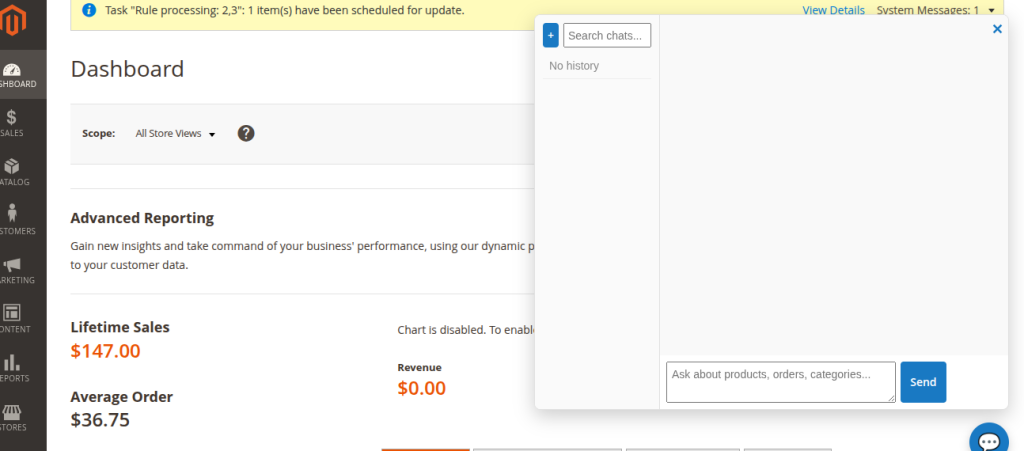
Task: Open the All Store Views scope dropdown
Action: coord(175,133)
